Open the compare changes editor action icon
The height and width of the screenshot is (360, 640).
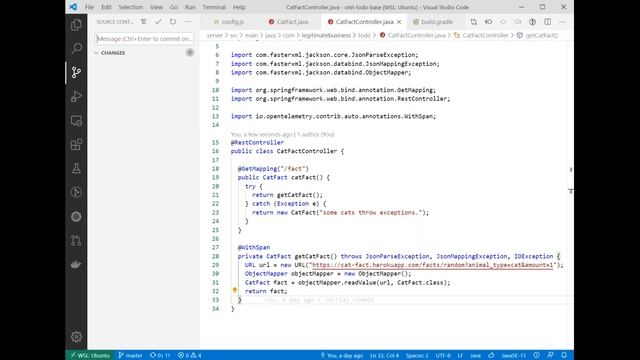coord(473,22)
